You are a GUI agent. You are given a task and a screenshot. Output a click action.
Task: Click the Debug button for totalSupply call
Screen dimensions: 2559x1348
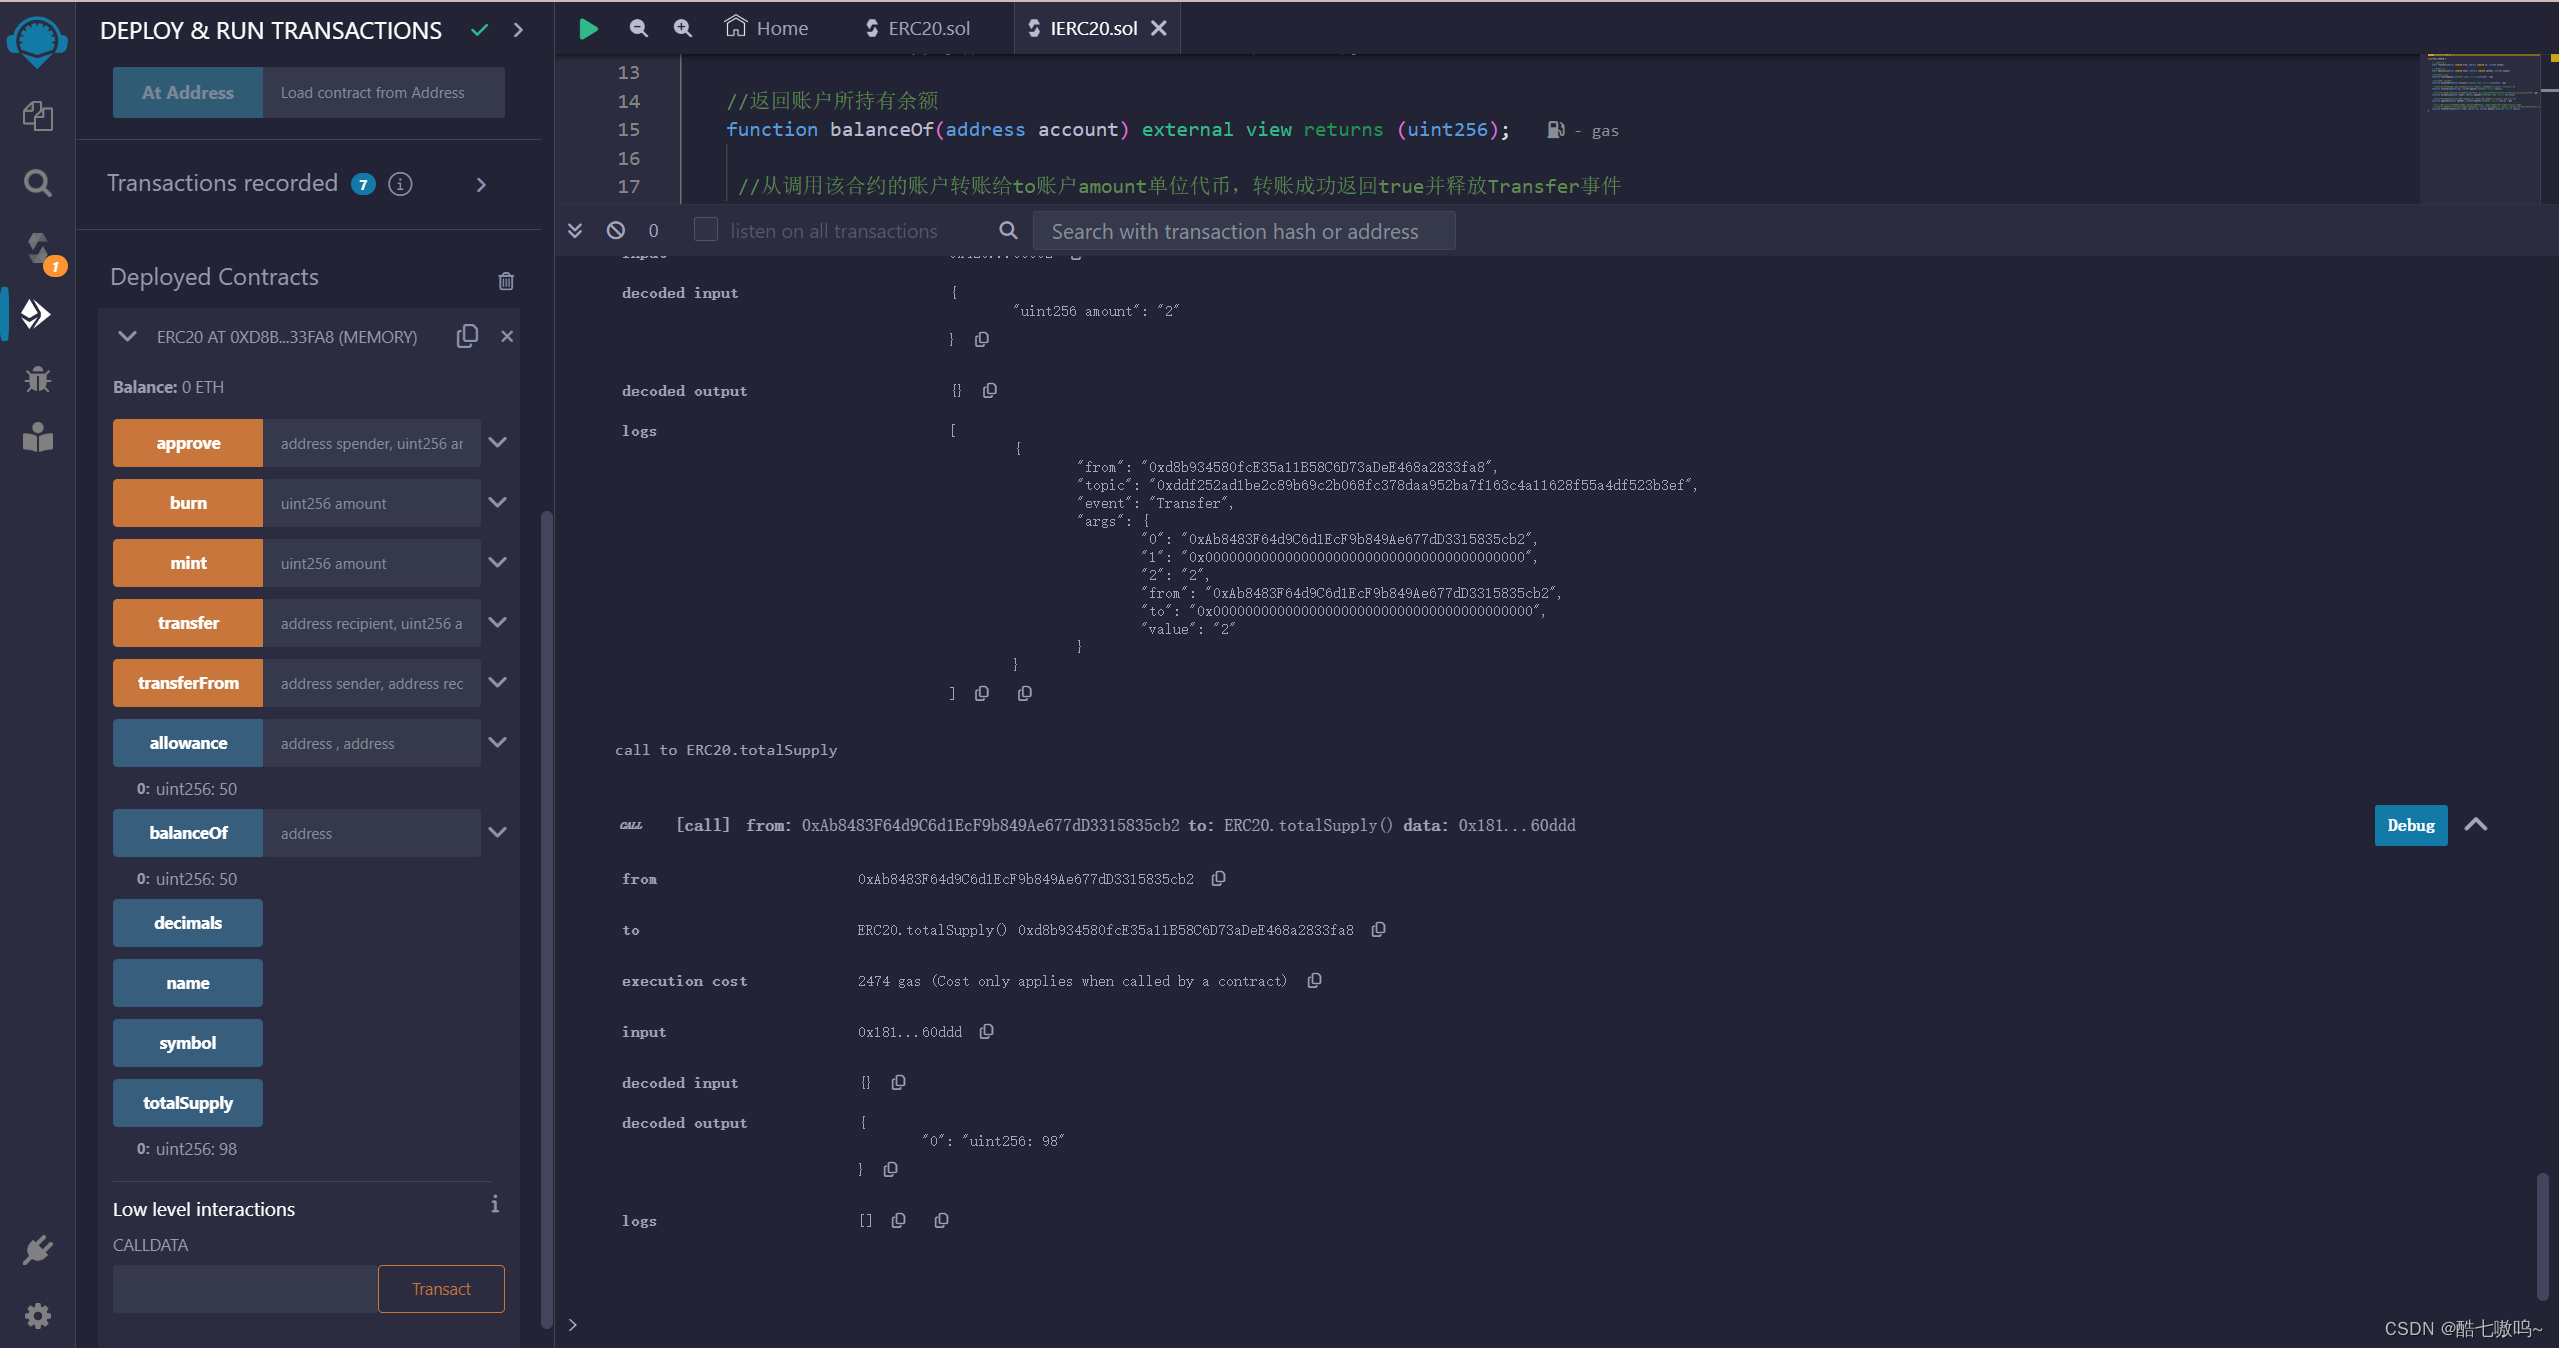(2405, 825)
